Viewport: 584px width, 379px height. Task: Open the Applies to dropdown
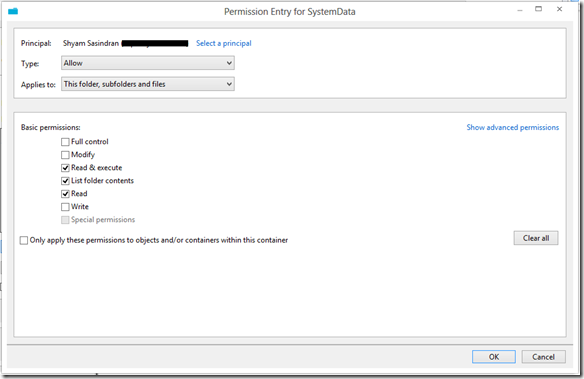(x=148, y=84)
